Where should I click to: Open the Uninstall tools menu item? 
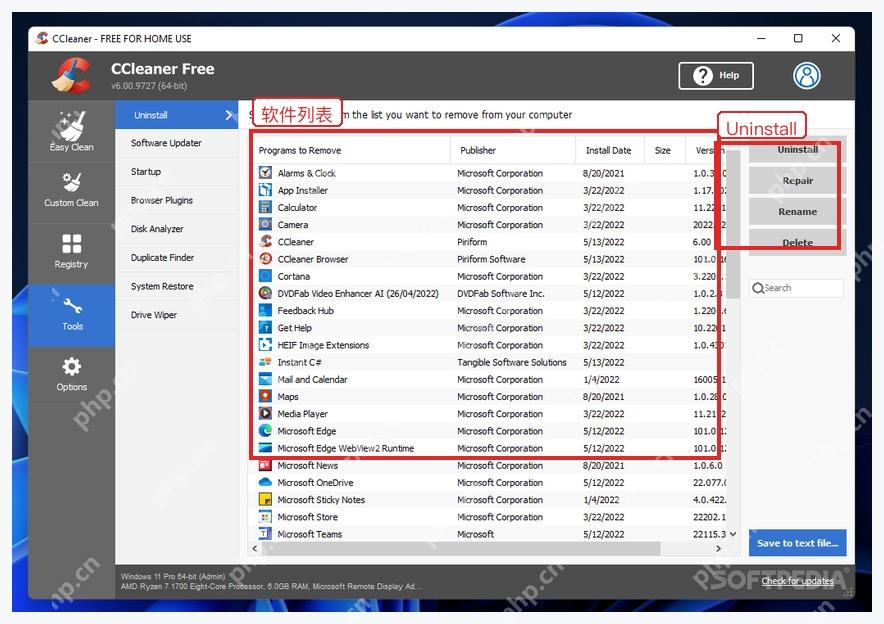pos(177,115)
